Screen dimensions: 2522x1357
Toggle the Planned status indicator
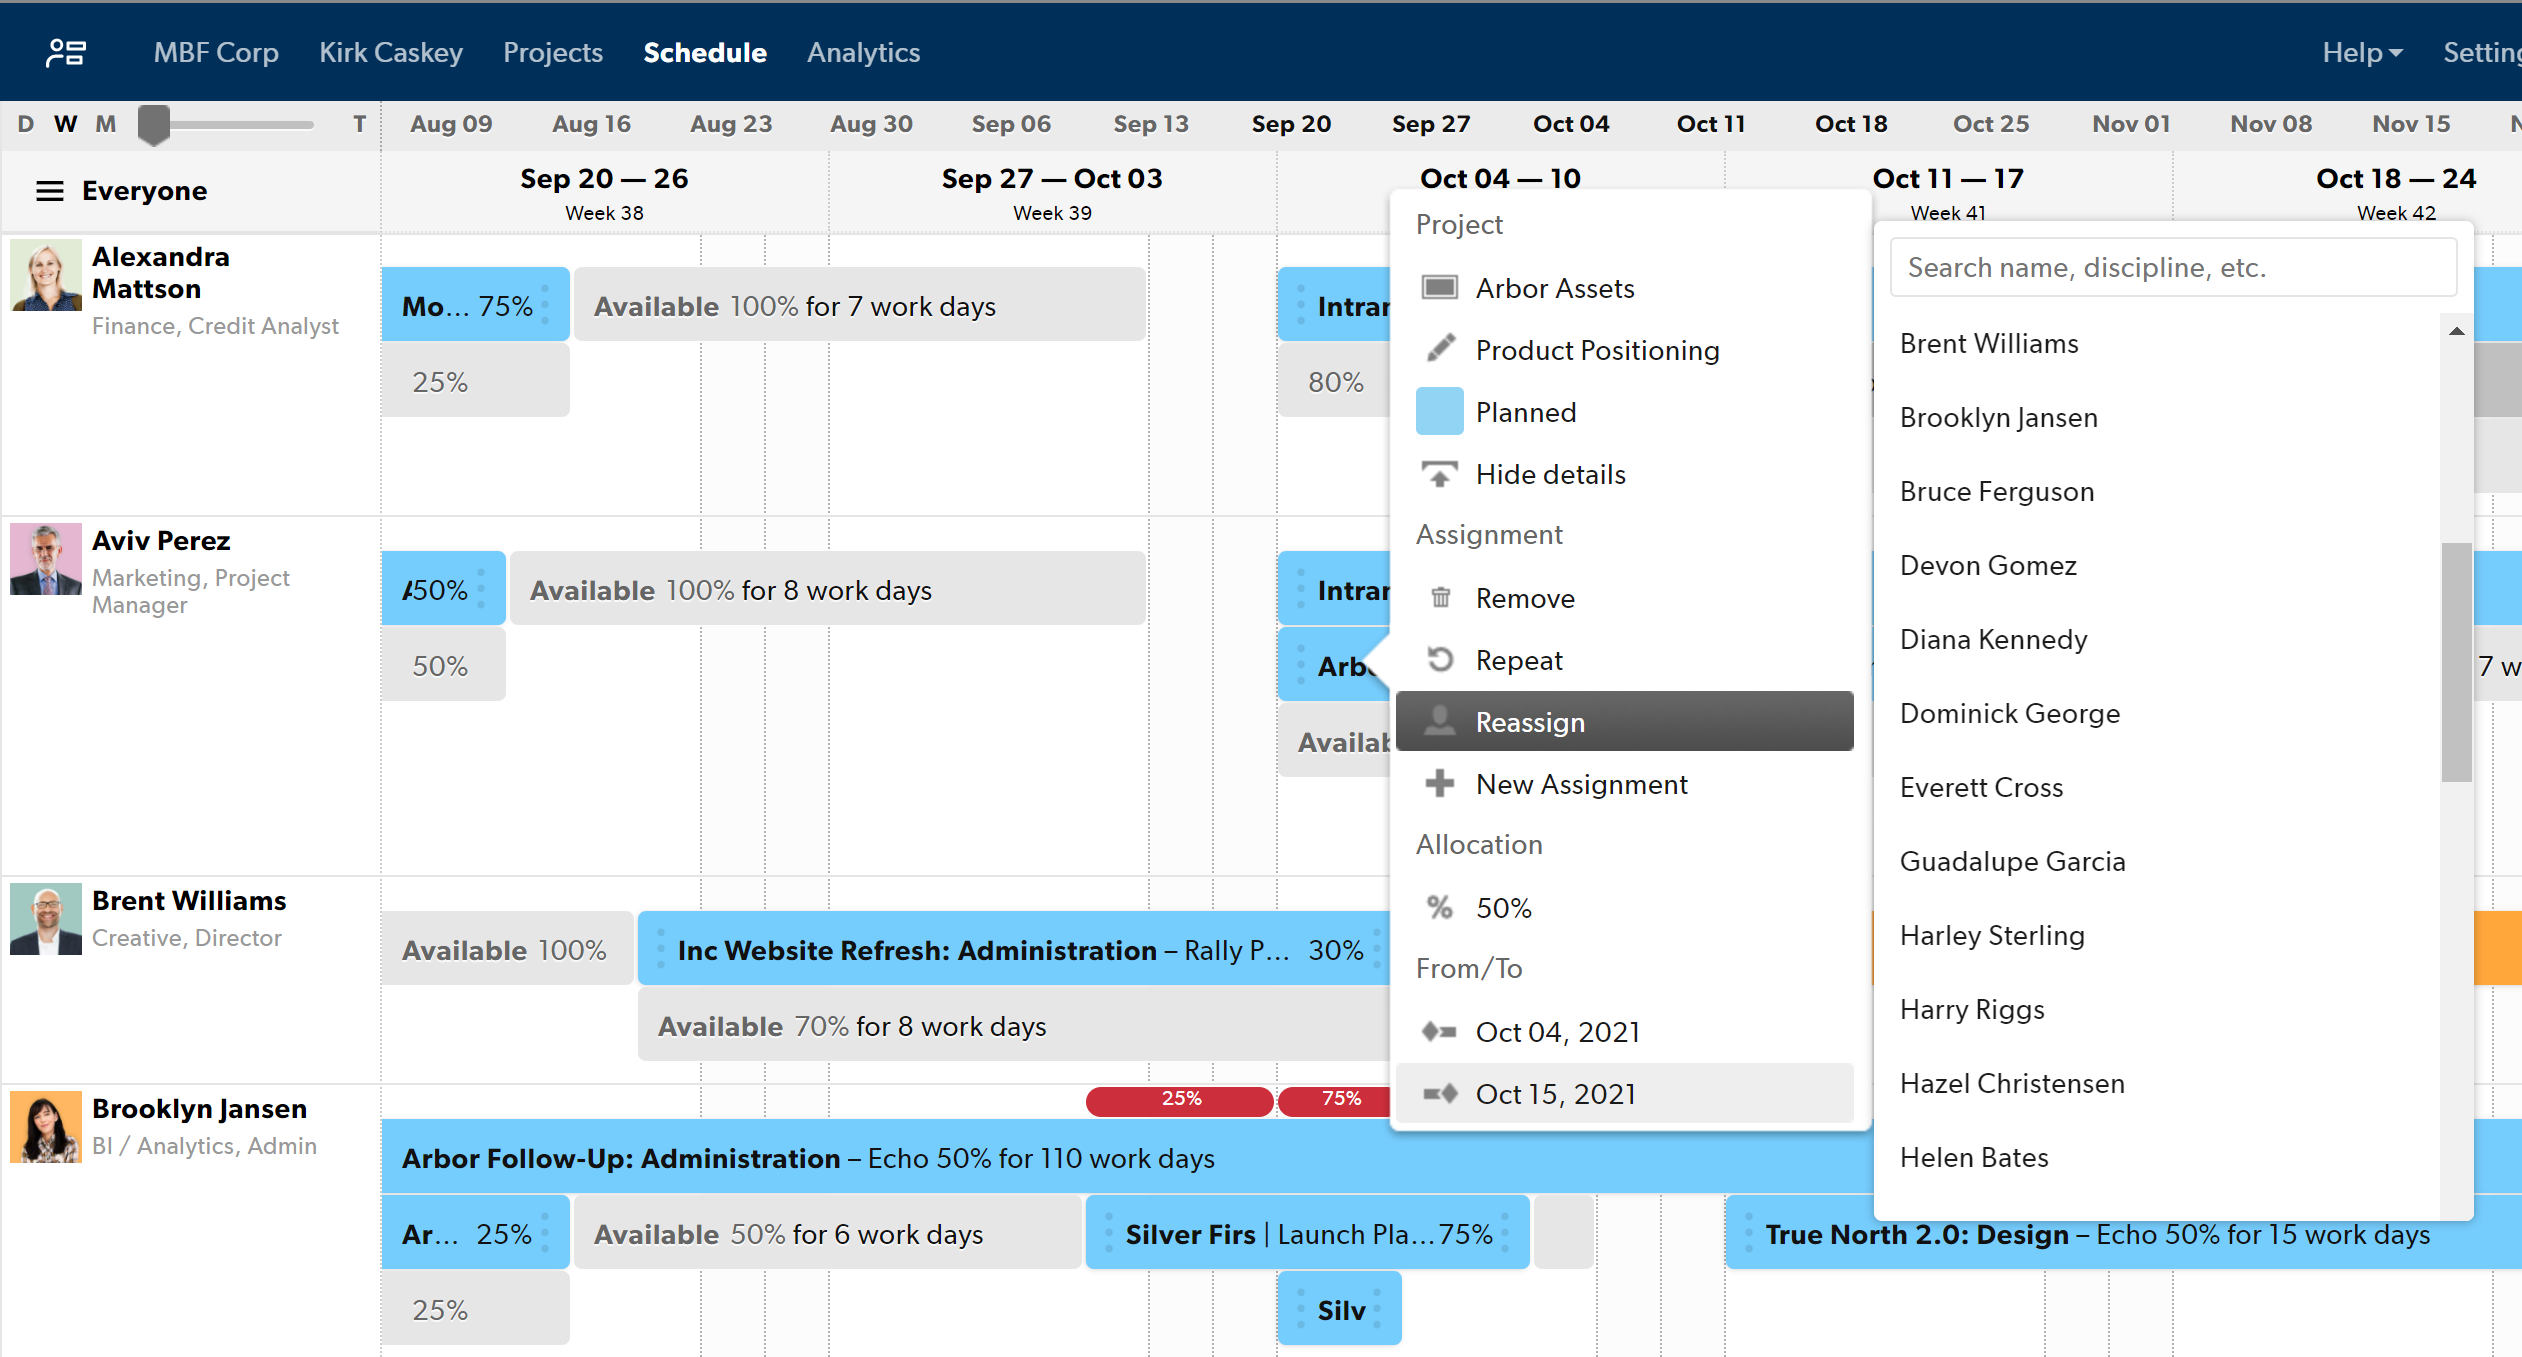[x=1441, y=413]
